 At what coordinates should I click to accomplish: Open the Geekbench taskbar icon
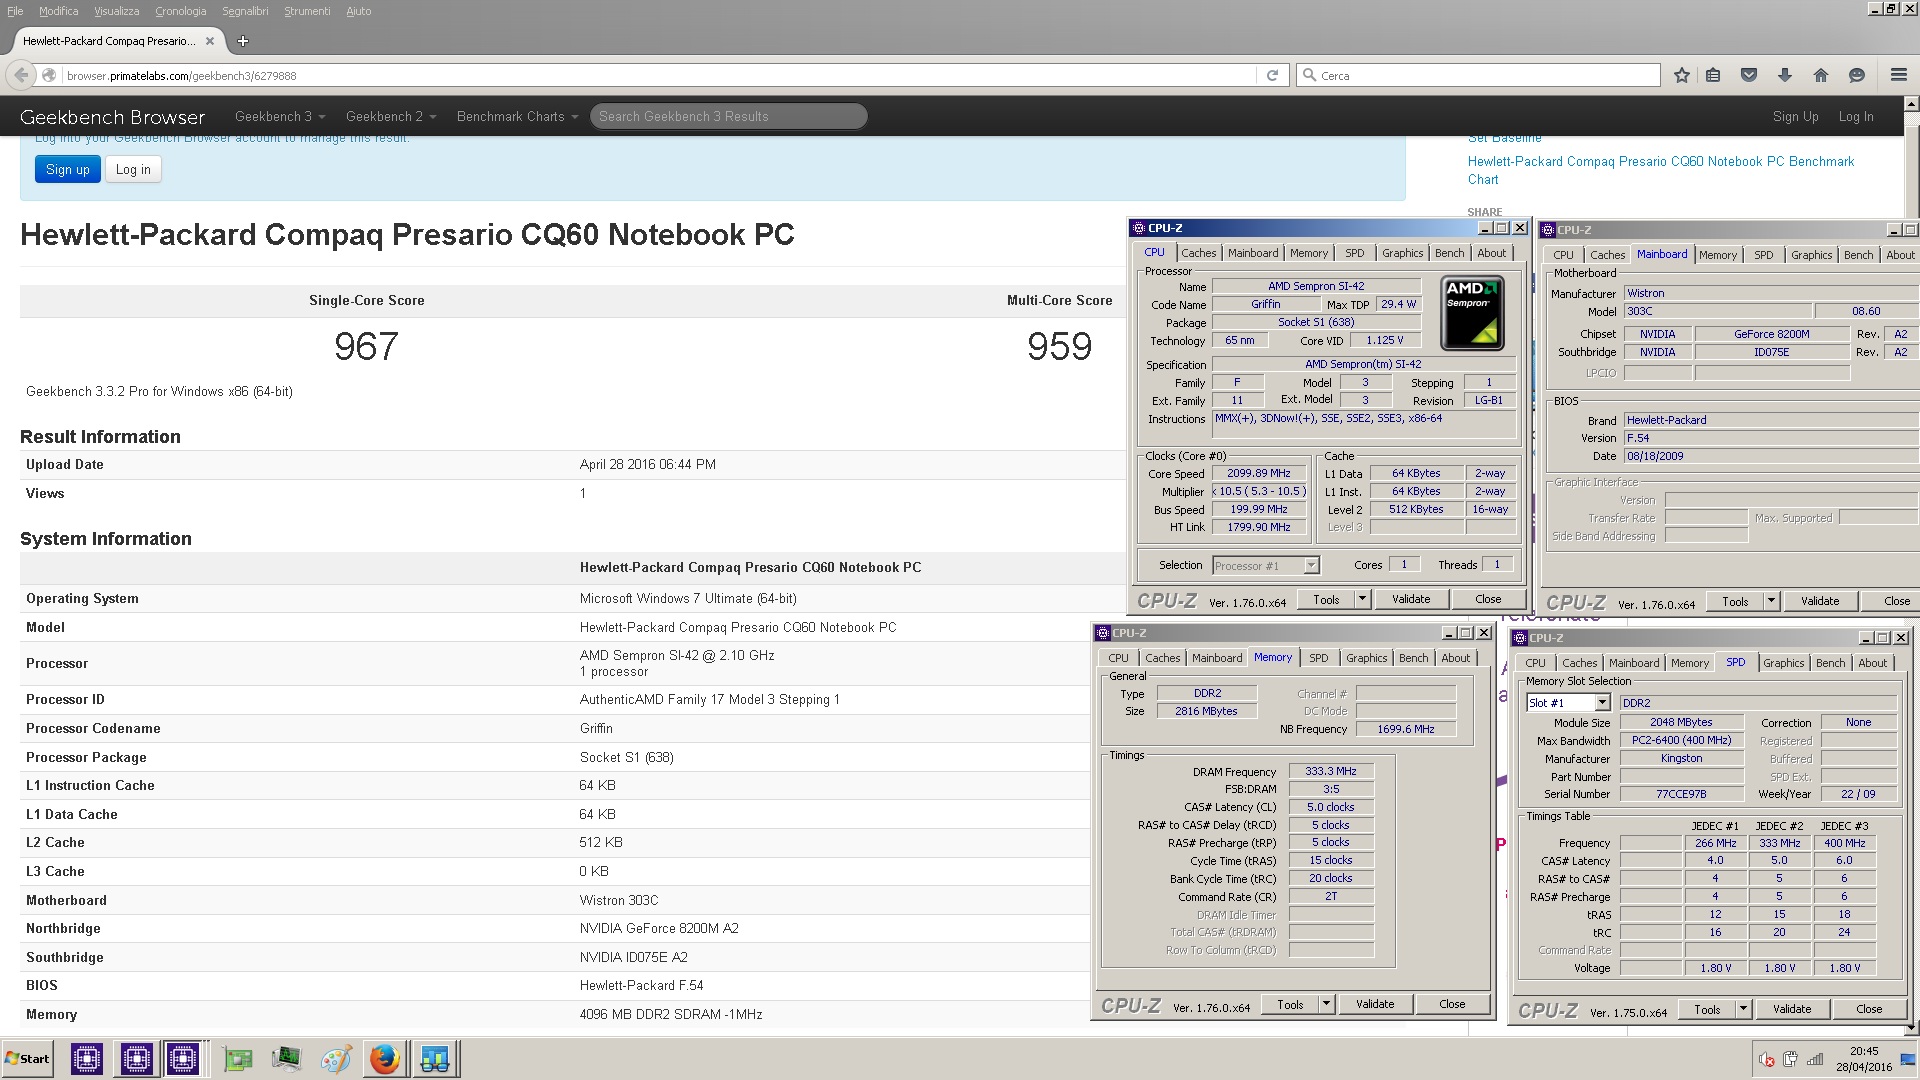(434, 1058)
